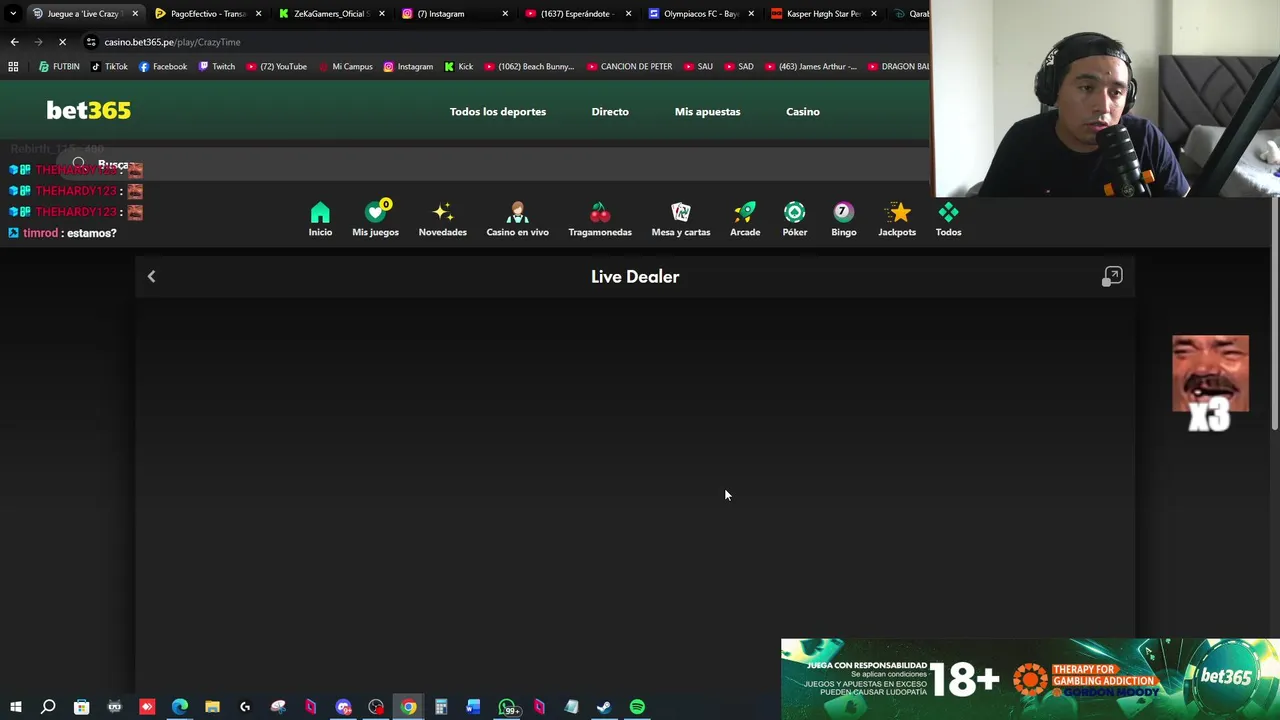Open Todos los deportes section

[498, 112]
